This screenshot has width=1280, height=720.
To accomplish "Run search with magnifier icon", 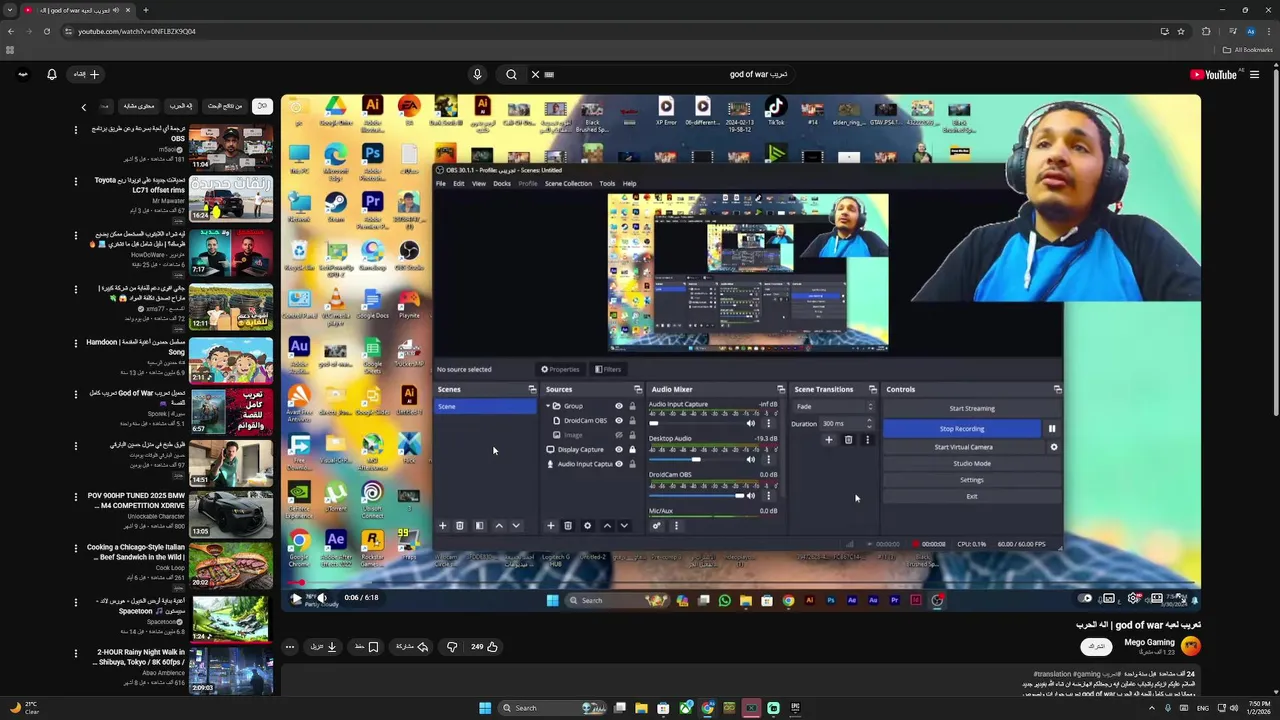I will pyautogui.click(x=511, y=74).
